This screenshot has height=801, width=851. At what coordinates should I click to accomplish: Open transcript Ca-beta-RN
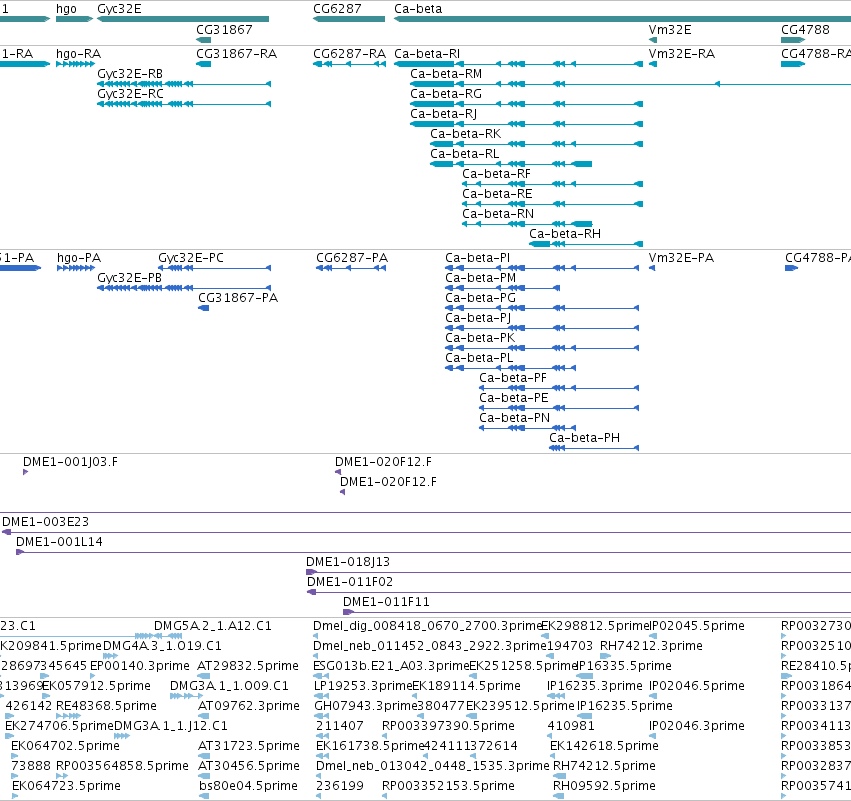[x=498, y=214]
